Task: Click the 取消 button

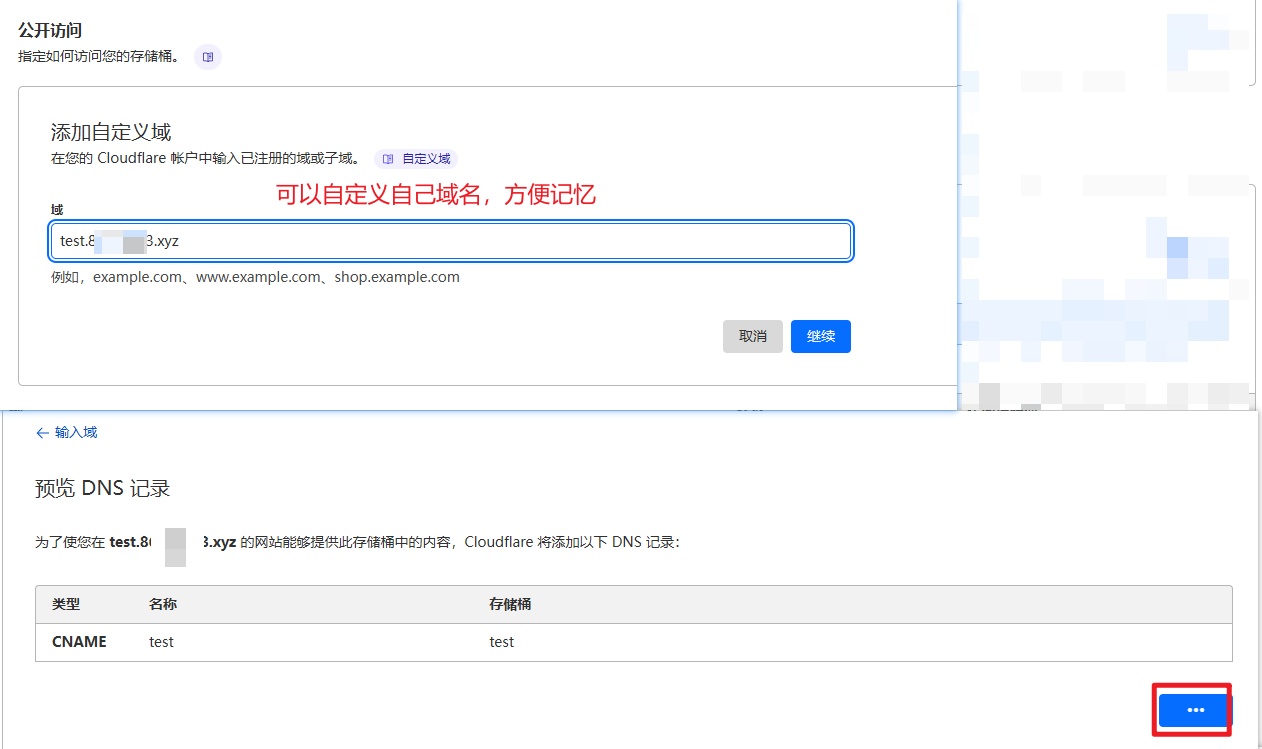Action: [753, 336]
